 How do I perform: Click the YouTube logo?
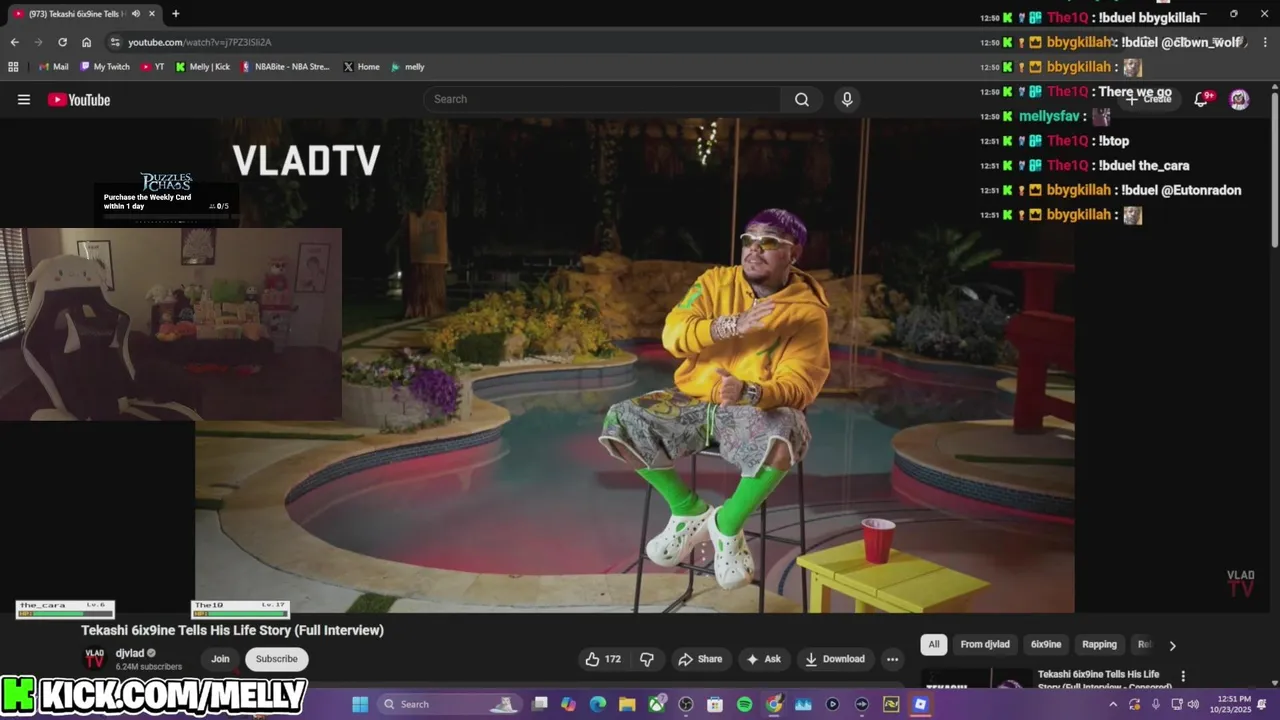point(79,99)
